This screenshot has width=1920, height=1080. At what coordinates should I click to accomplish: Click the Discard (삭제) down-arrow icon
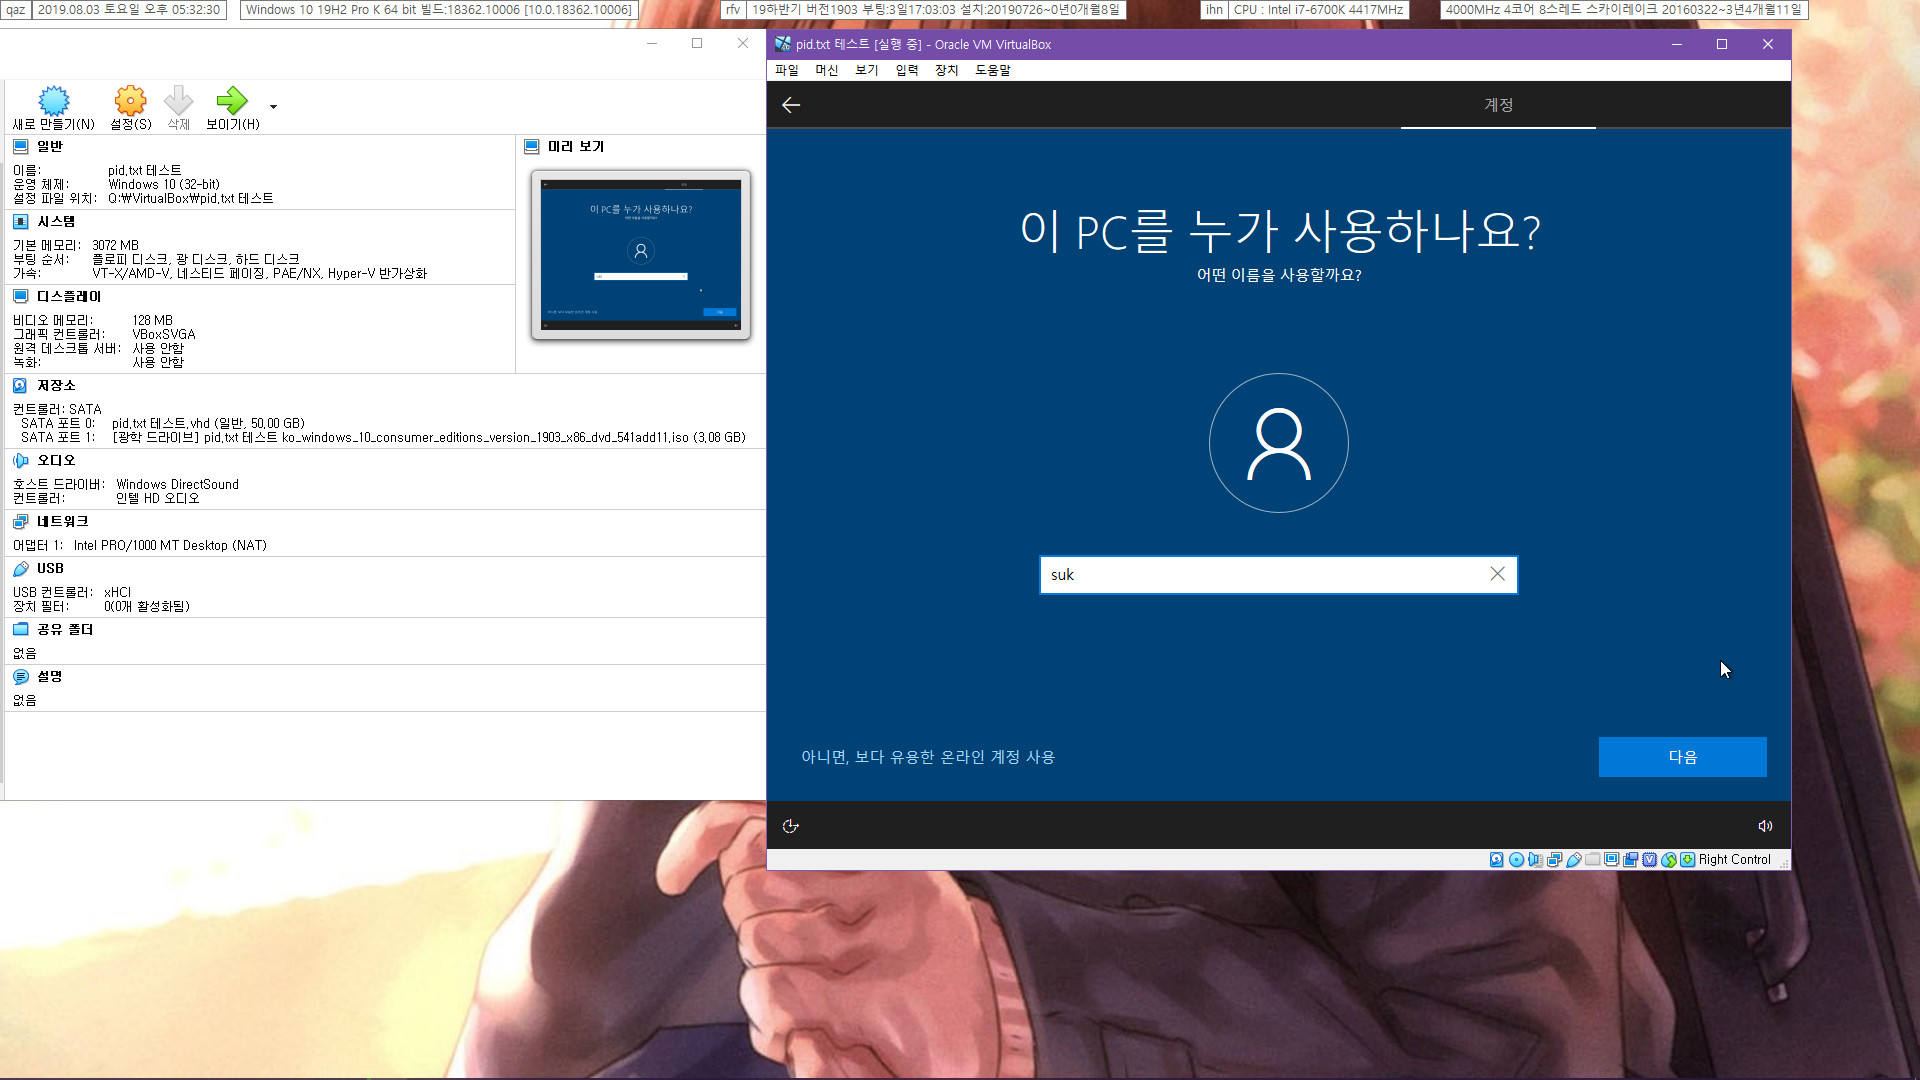[178, 100]
